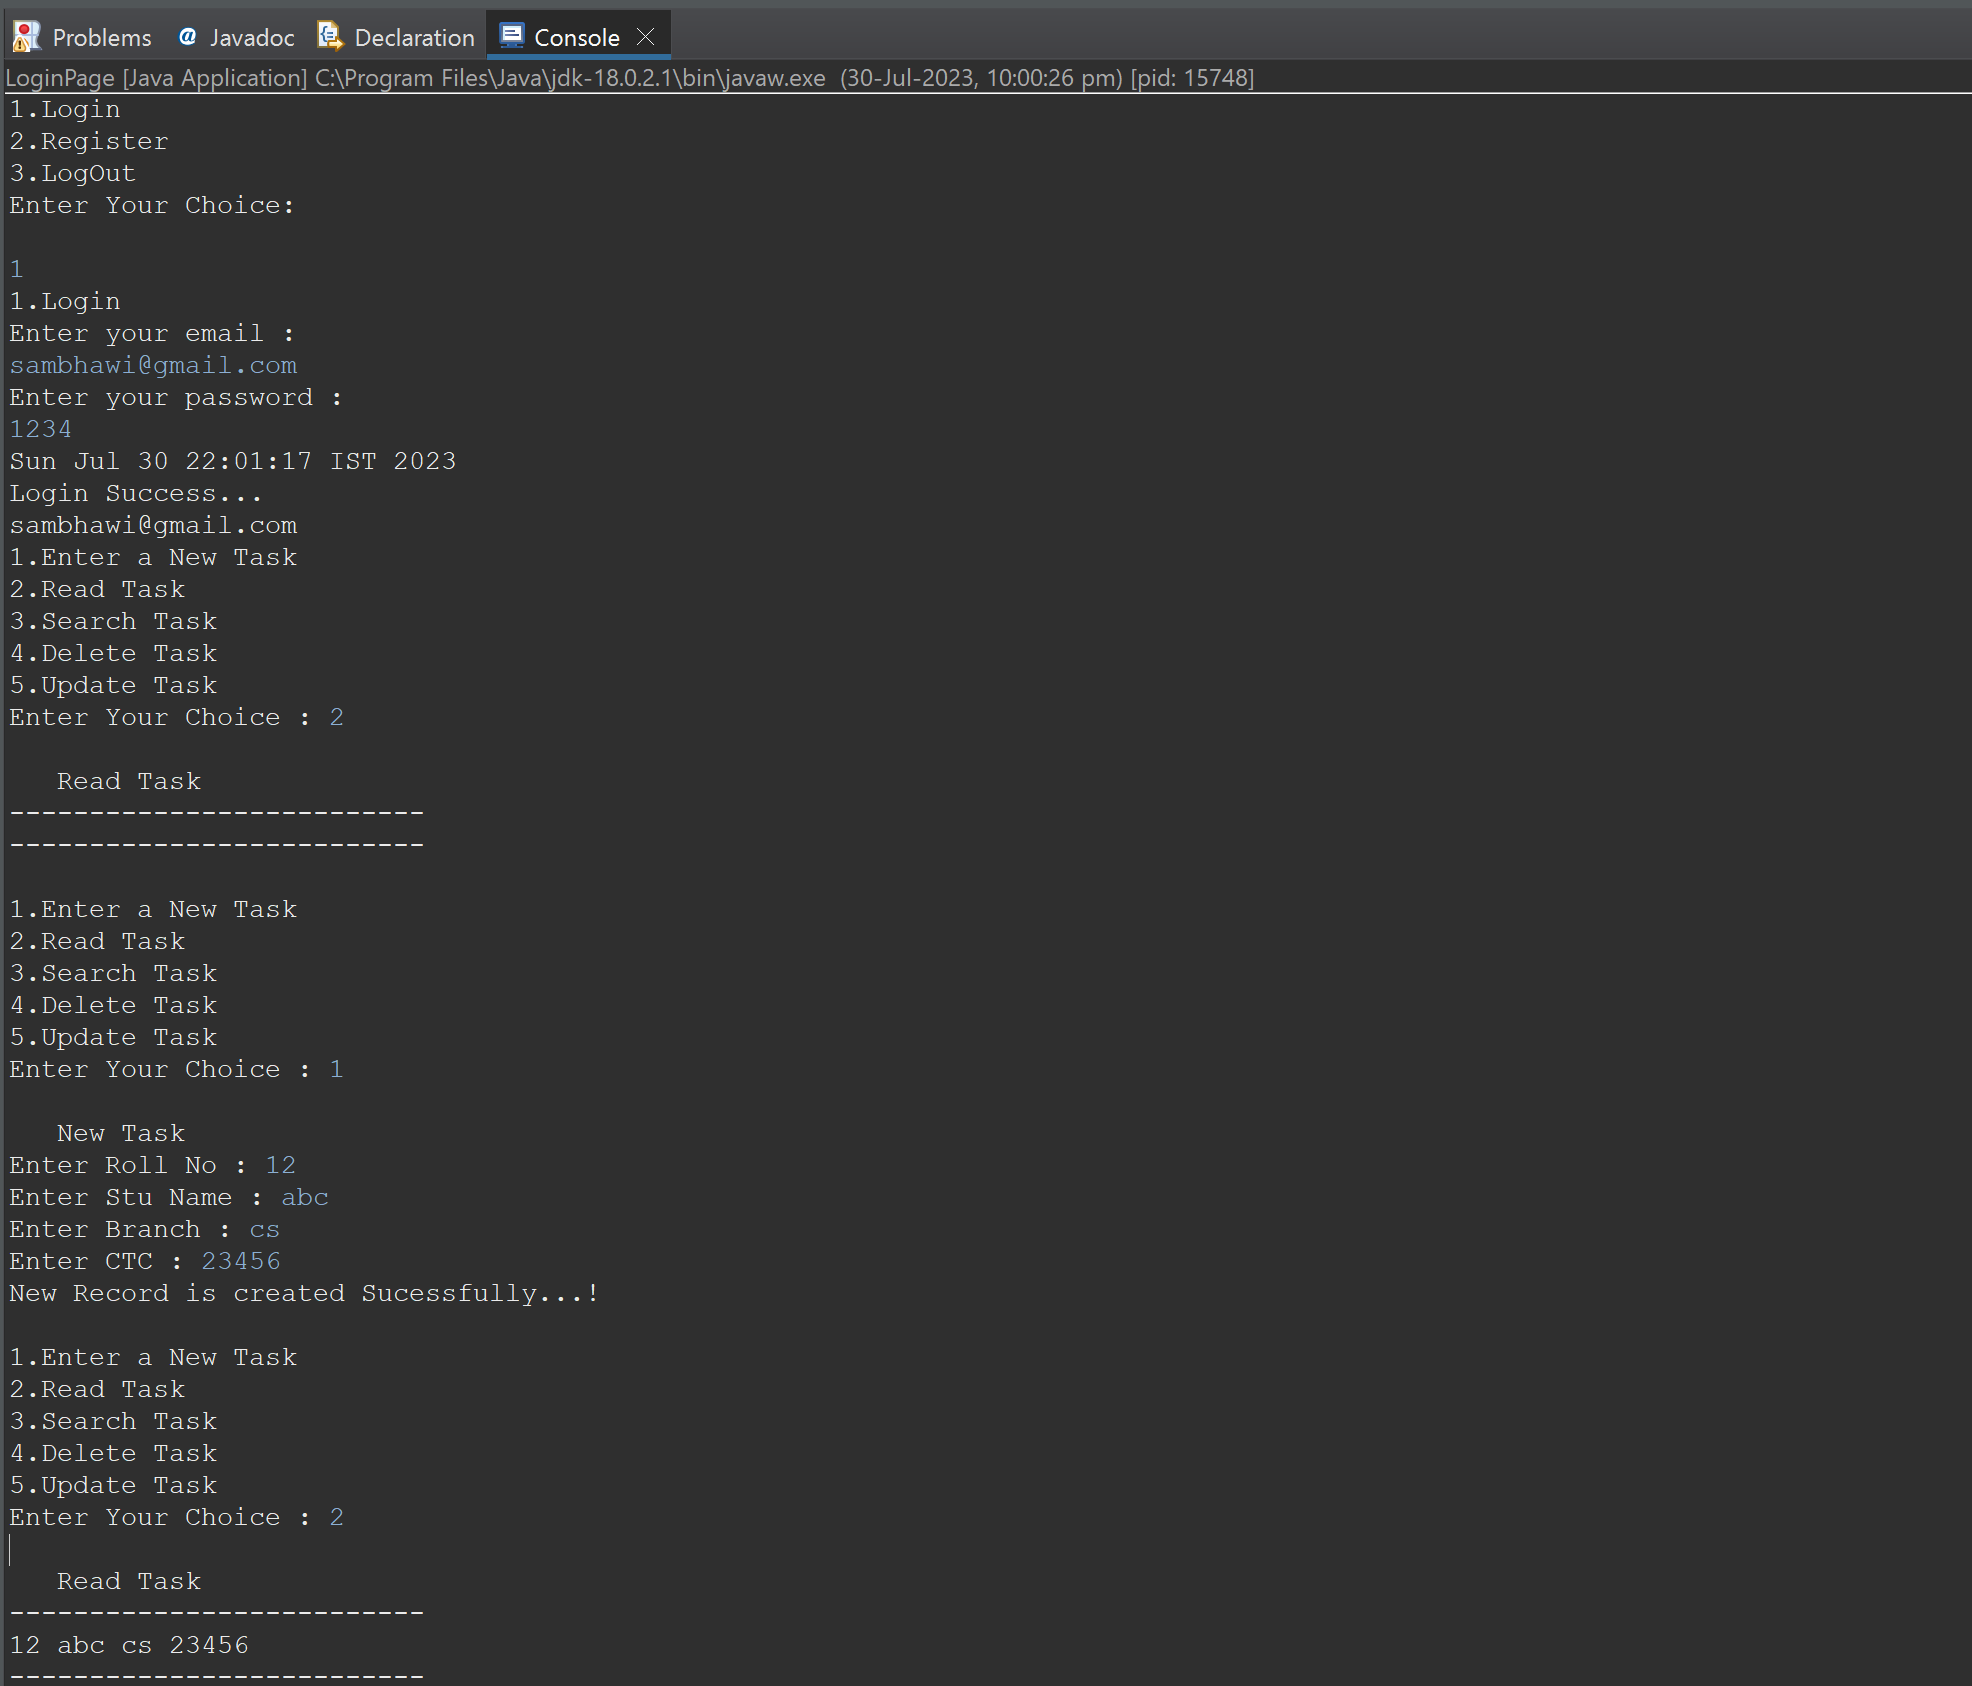Click 'New Record is created Sucessfully...!' line

click(x=304, y=1293)
